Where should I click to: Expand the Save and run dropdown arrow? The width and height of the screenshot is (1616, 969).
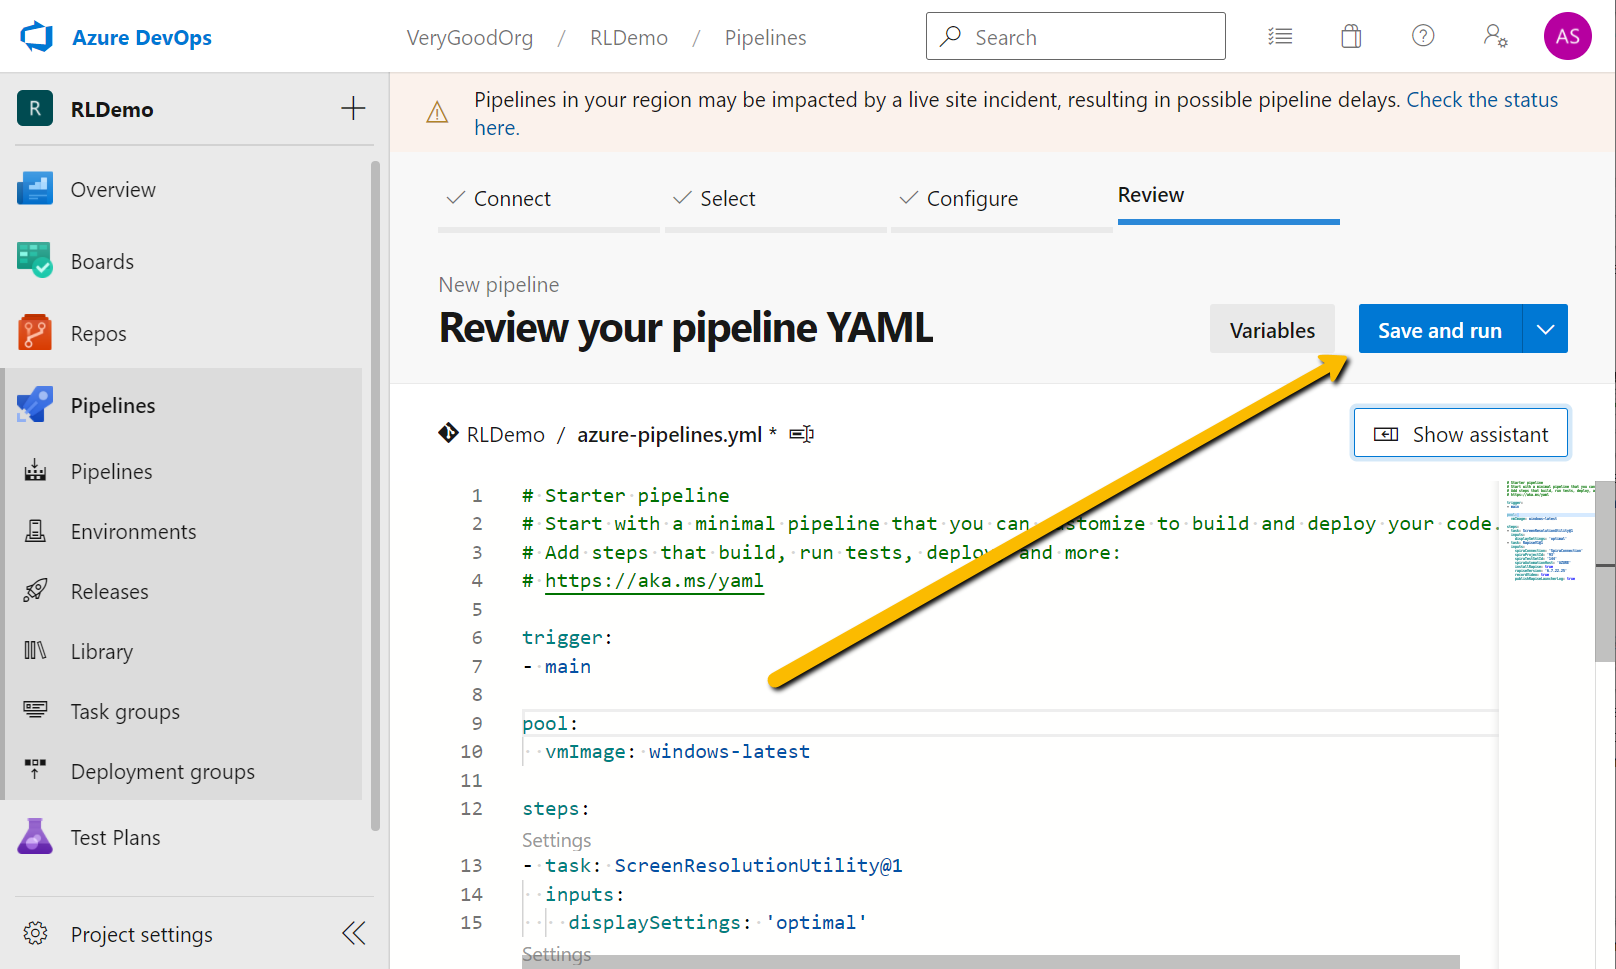(1545, 329)
